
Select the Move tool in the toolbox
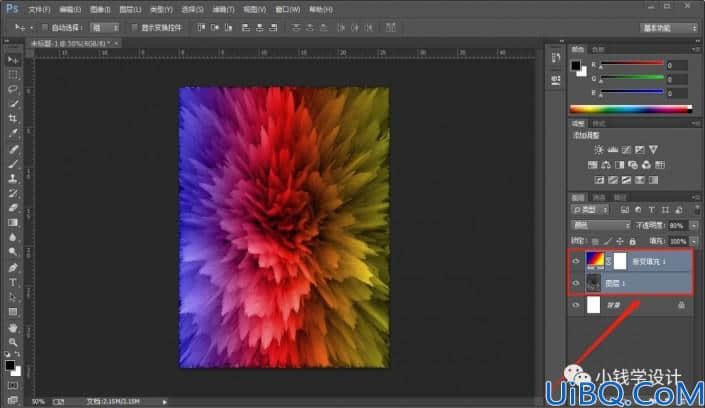coord(13,60)
